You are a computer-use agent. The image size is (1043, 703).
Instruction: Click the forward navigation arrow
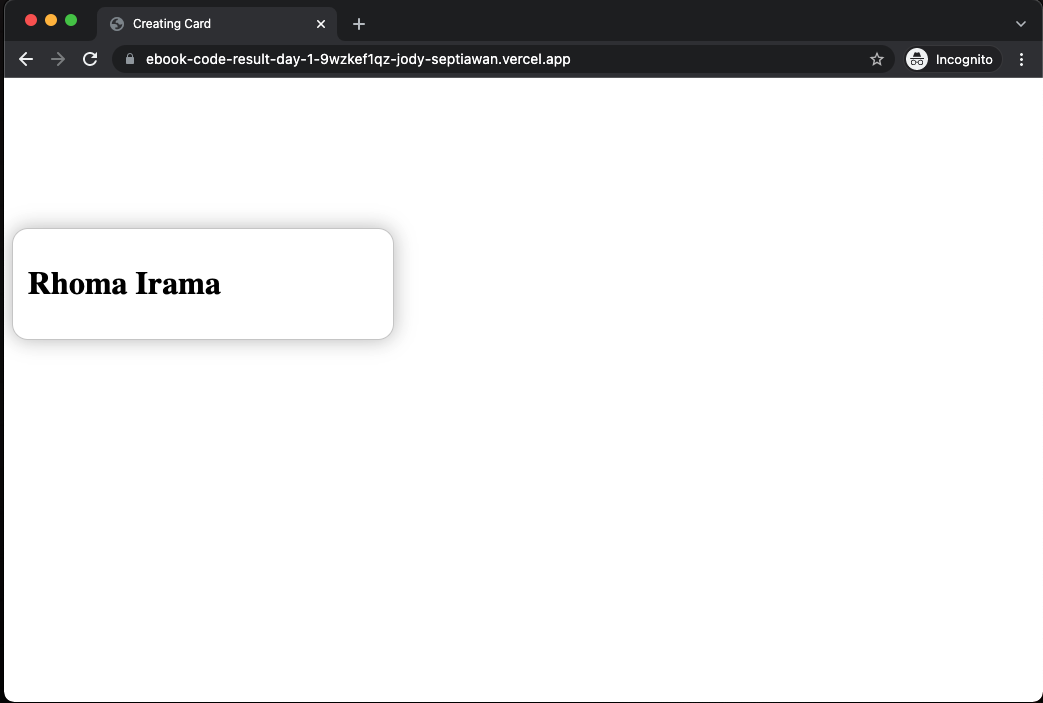point(58,59)
